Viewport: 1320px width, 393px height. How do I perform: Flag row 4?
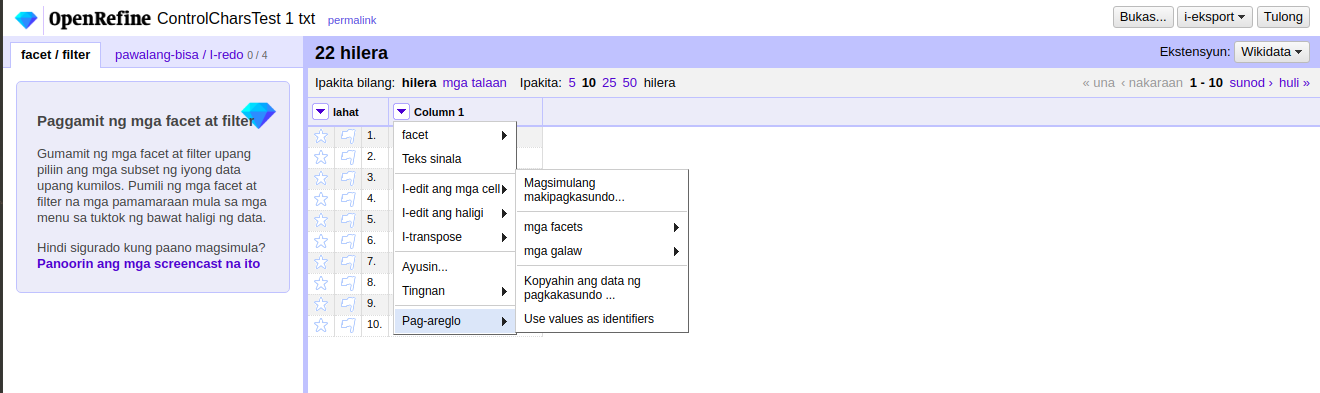click(x=348, y=199)
